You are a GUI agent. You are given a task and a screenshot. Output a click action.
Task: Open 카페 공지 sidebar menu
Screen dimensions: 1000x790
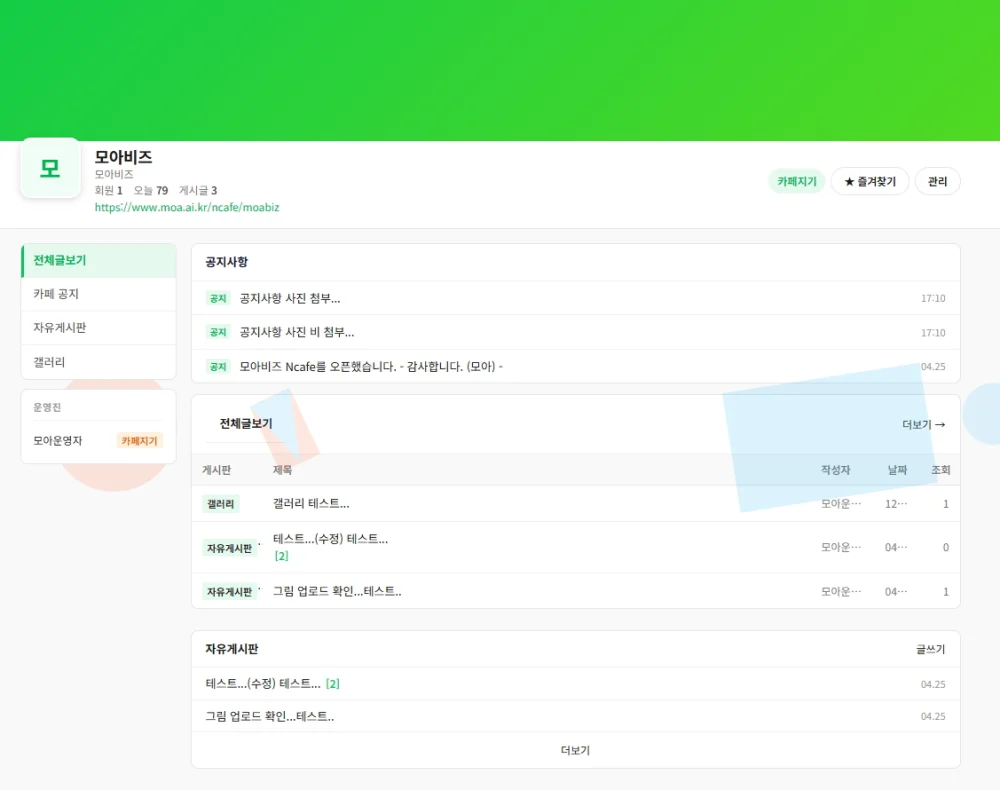tap(99, 294)
